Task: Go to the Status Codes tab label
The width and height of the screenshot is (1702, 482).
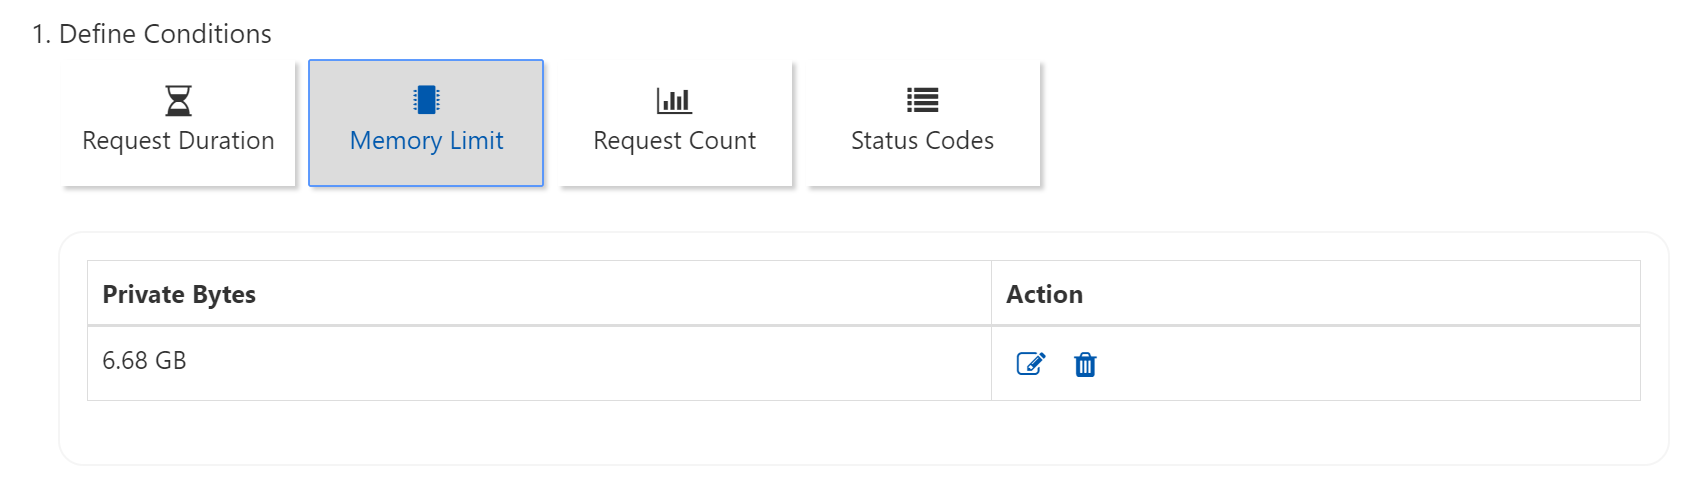Action: click(x=922, y=141)
